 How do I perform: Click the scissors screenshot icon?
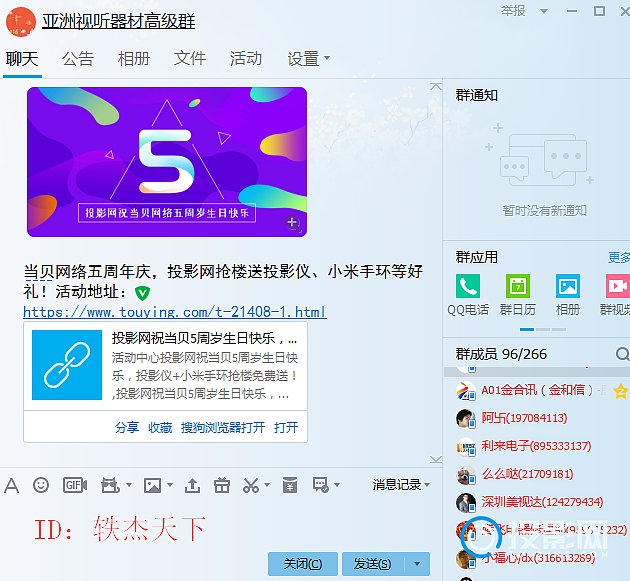coord(251,485)
